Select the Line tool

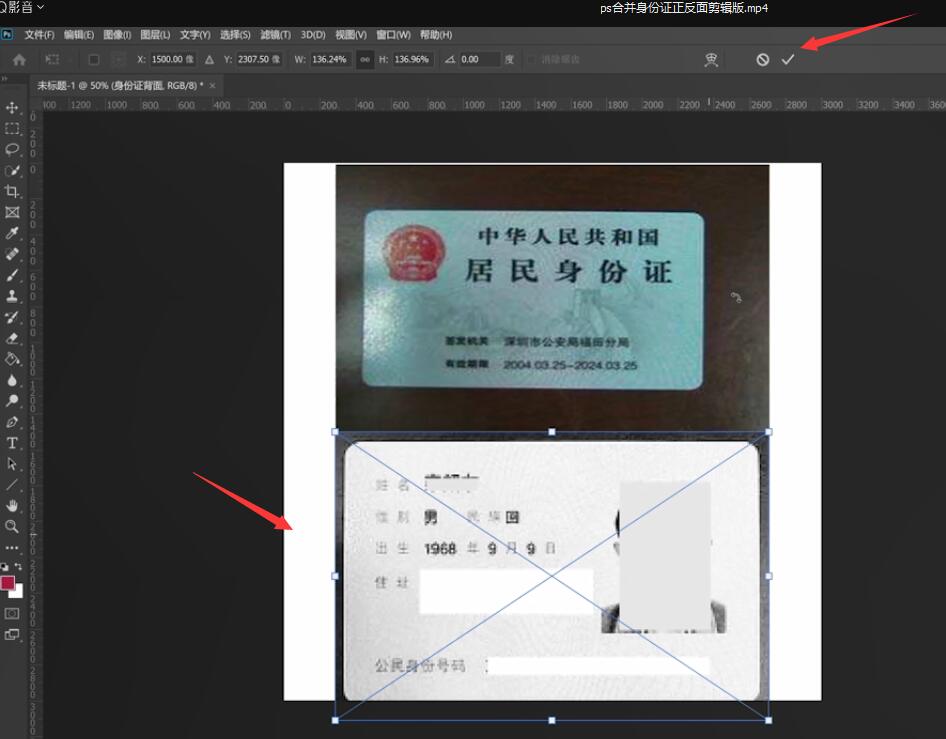coord(11,485)
